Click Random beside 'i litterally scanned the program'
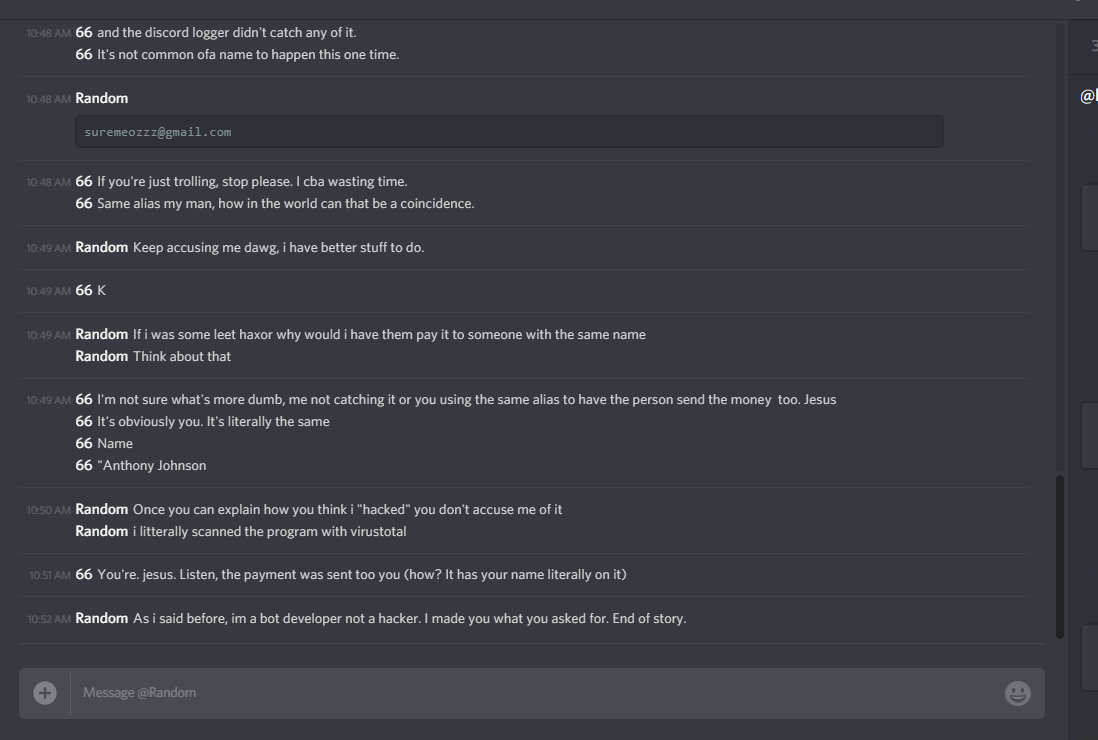 pyautogui.click(x=102, y=531)
